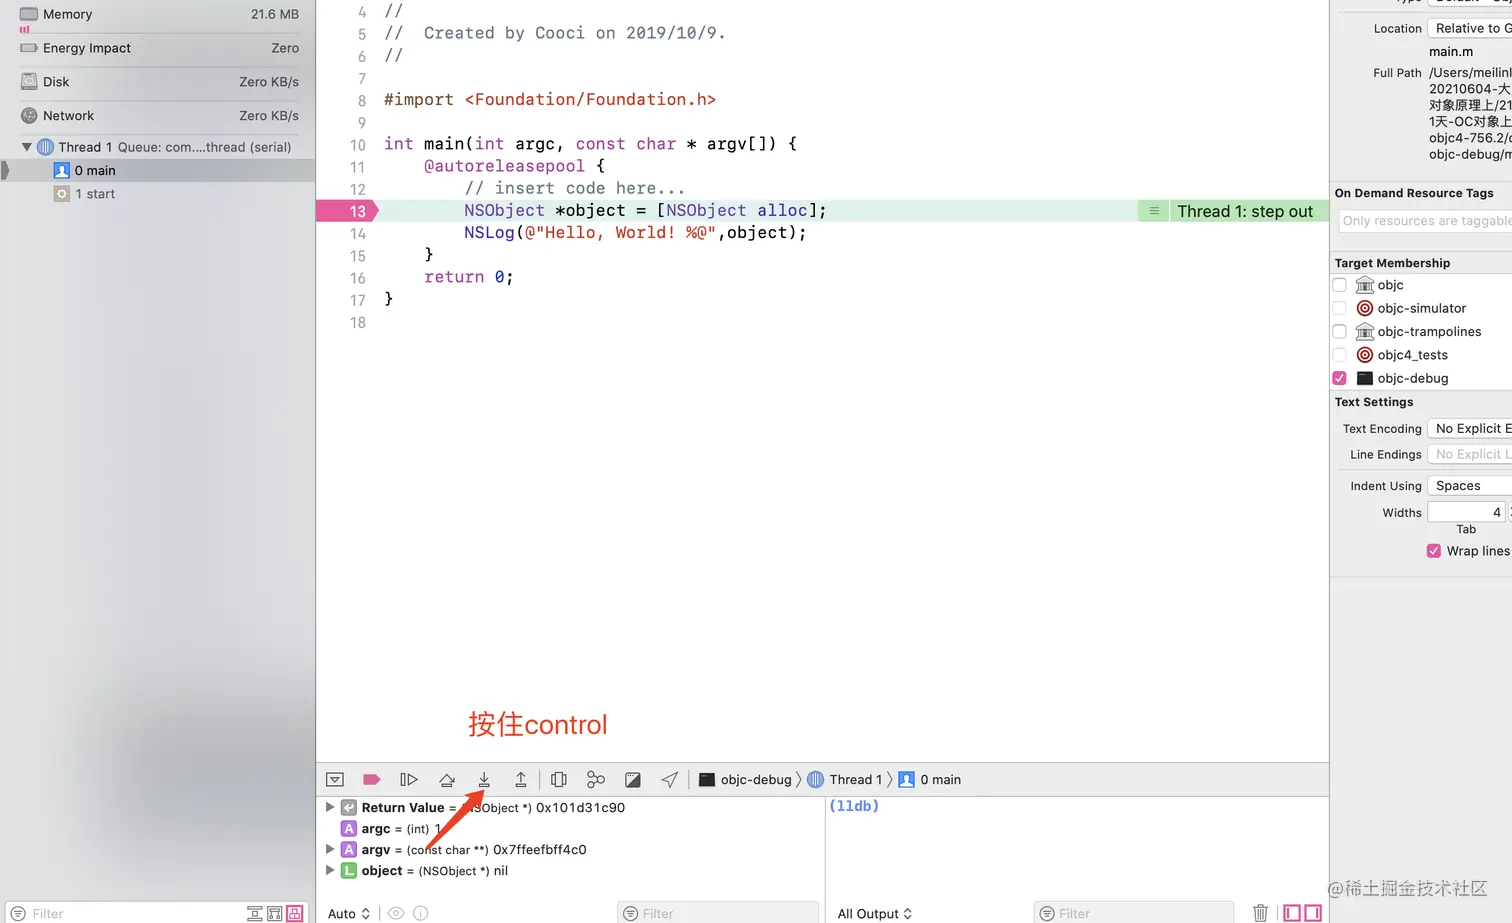Screen dimensions: 1512x923
Task: Open the Disk gauge
Action: click(157, 82)
